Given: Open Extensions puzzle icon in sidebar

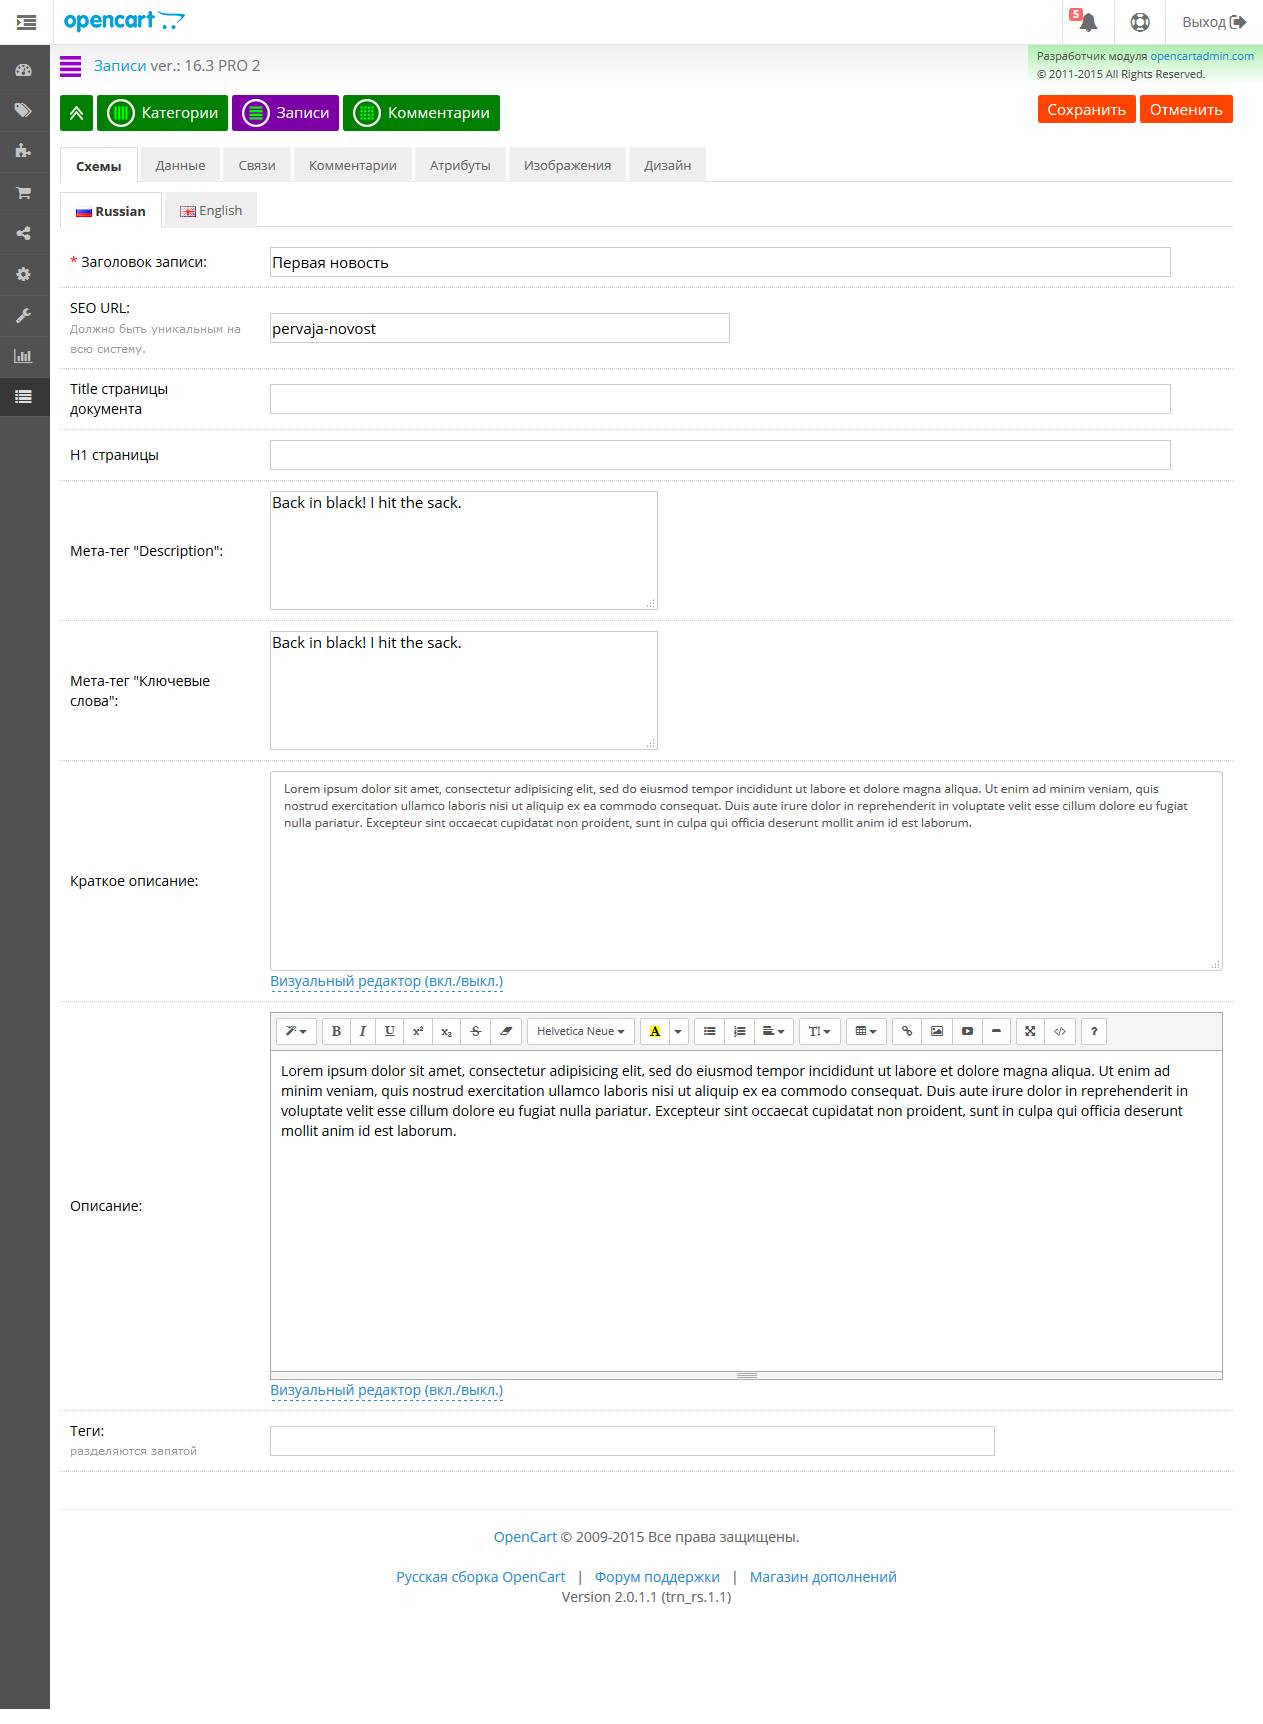Looking at the screenshot, I should click(23, 151).
